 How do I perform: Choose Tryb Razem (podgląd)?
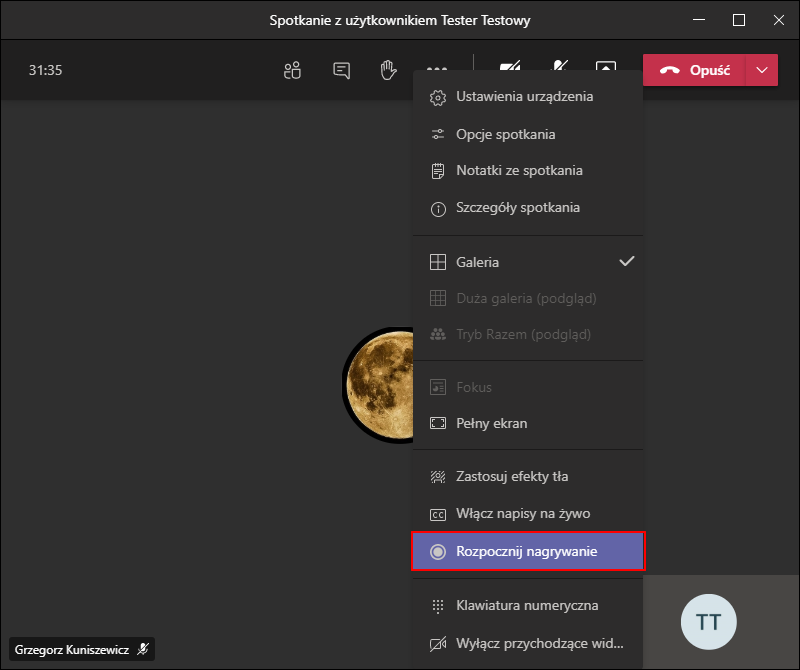[x=528, y=334]
